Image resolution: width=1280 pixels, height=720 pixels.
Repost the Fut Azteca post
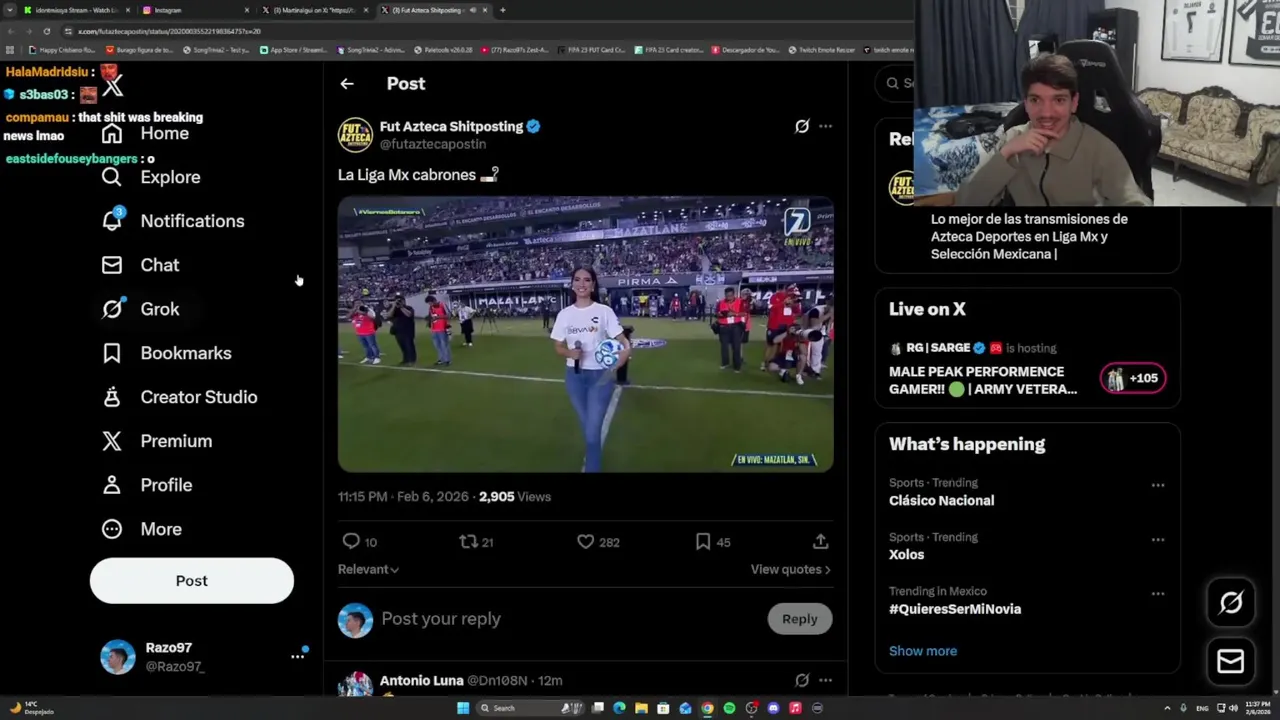[x=468, y=541]
